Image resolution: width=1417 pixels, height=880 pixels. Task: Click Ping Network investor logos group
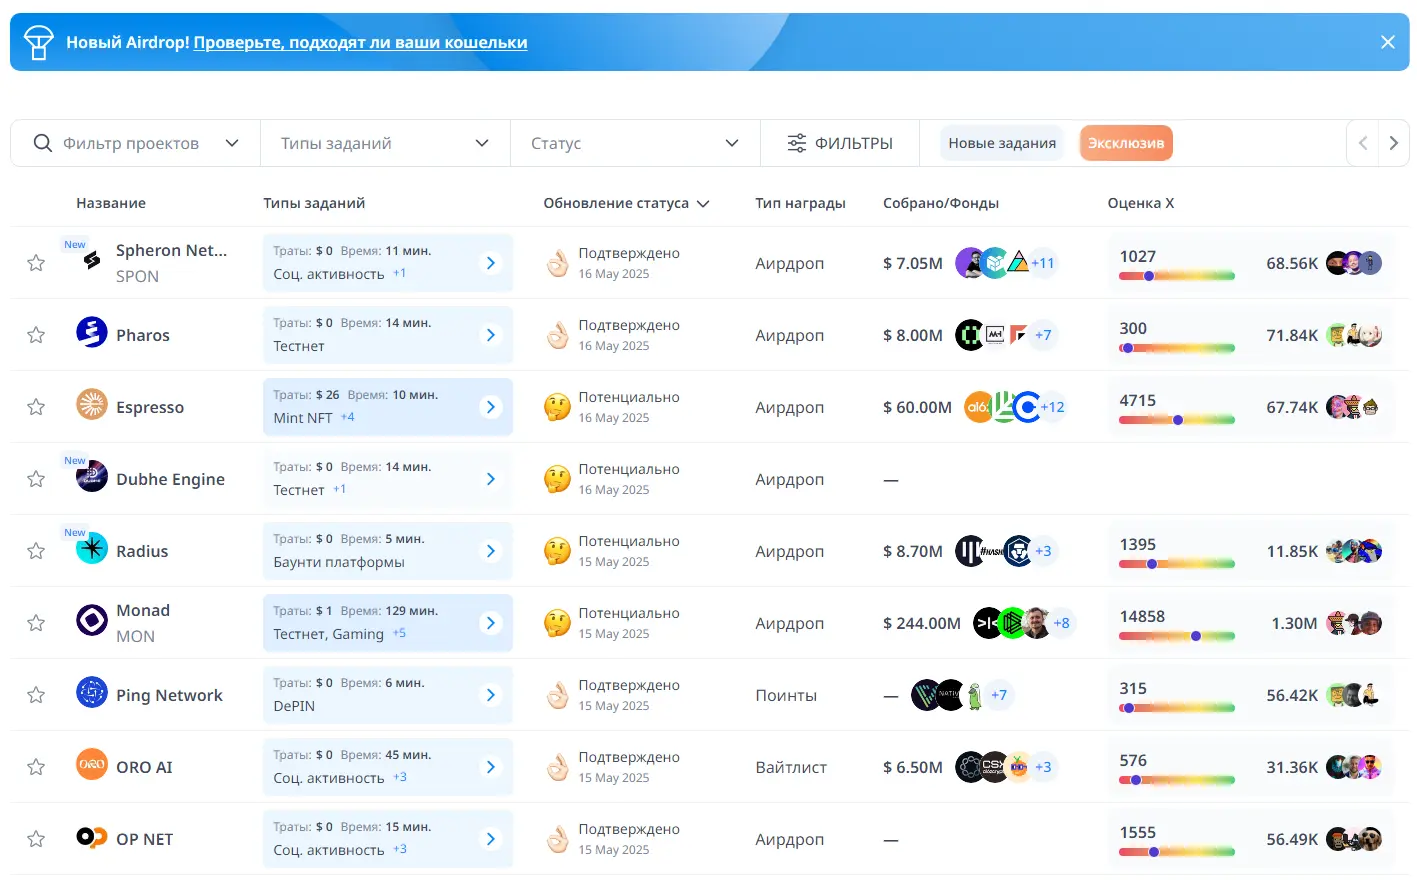pyautogui.click(x=962, y=695)
